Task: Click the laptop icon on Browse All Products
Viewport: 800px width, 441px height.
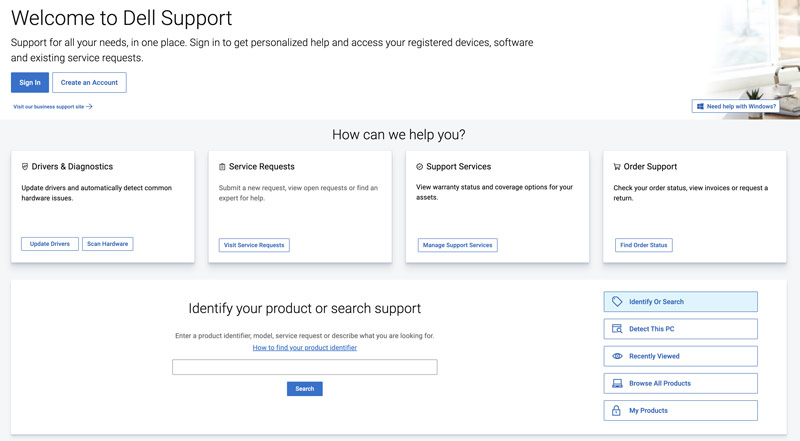Action: (x=617, y=383)
